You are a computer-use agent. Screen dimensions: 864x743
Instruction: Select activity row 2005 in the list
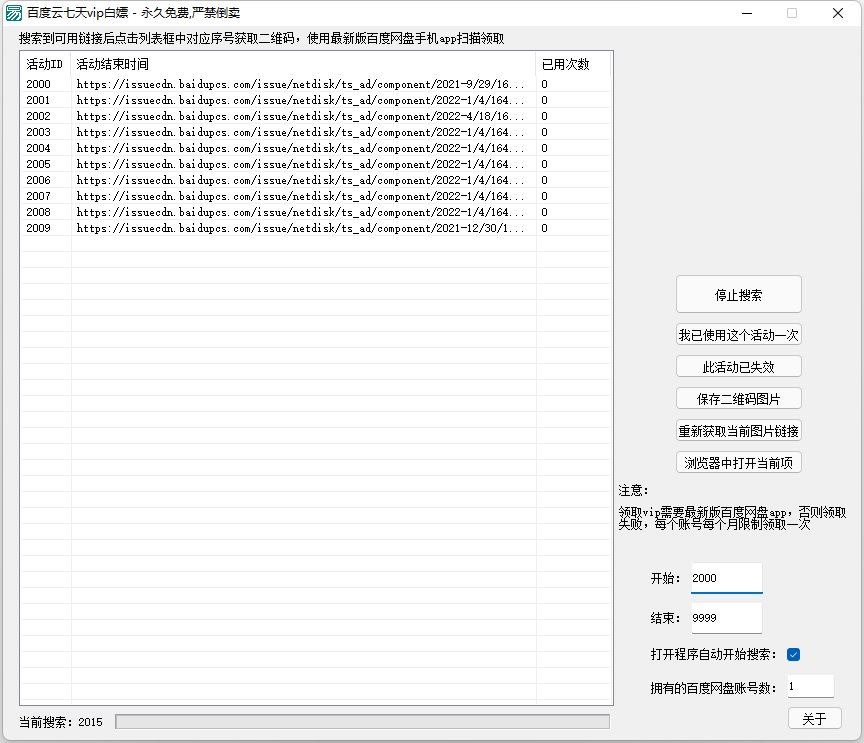click(200, 163)
